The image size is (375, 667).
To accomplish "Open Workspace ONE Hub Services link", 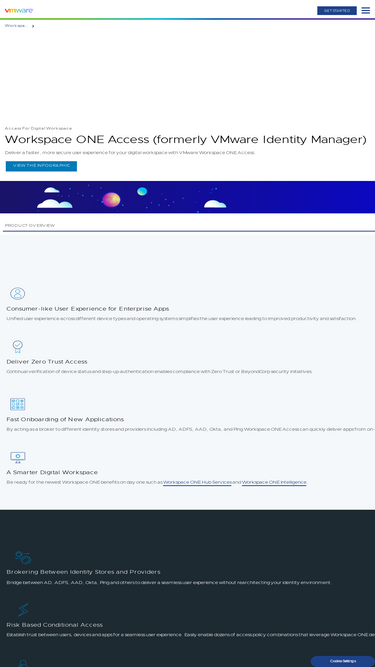I will [197, 482].
